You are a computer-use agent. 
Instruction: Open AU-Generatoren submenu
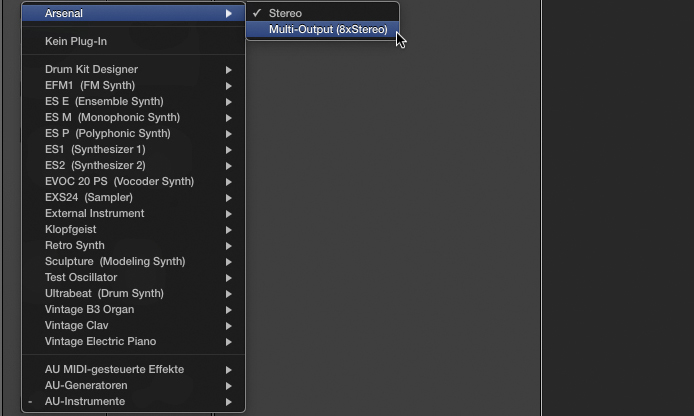point(133,385)
